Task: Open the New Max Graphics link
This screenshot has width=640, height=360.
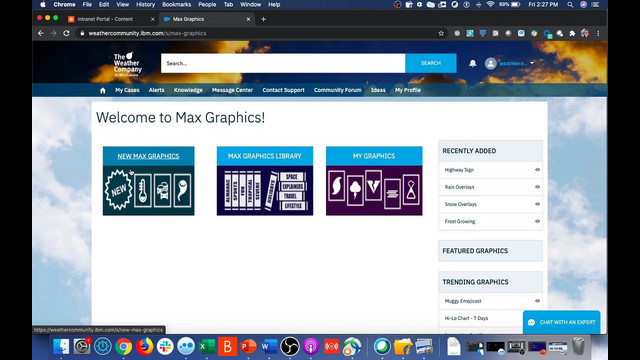Action: (x=148, y=156)
